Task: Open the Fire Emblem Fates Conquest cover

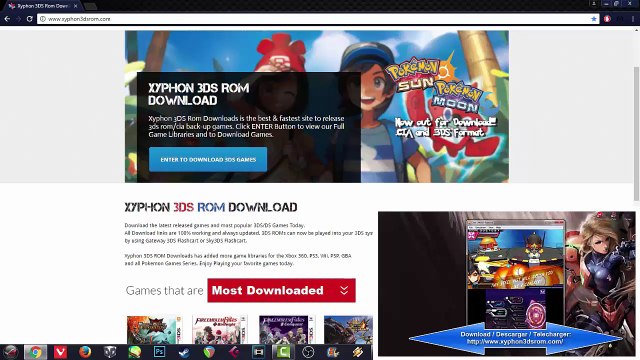Action: (x=287, y=330)
